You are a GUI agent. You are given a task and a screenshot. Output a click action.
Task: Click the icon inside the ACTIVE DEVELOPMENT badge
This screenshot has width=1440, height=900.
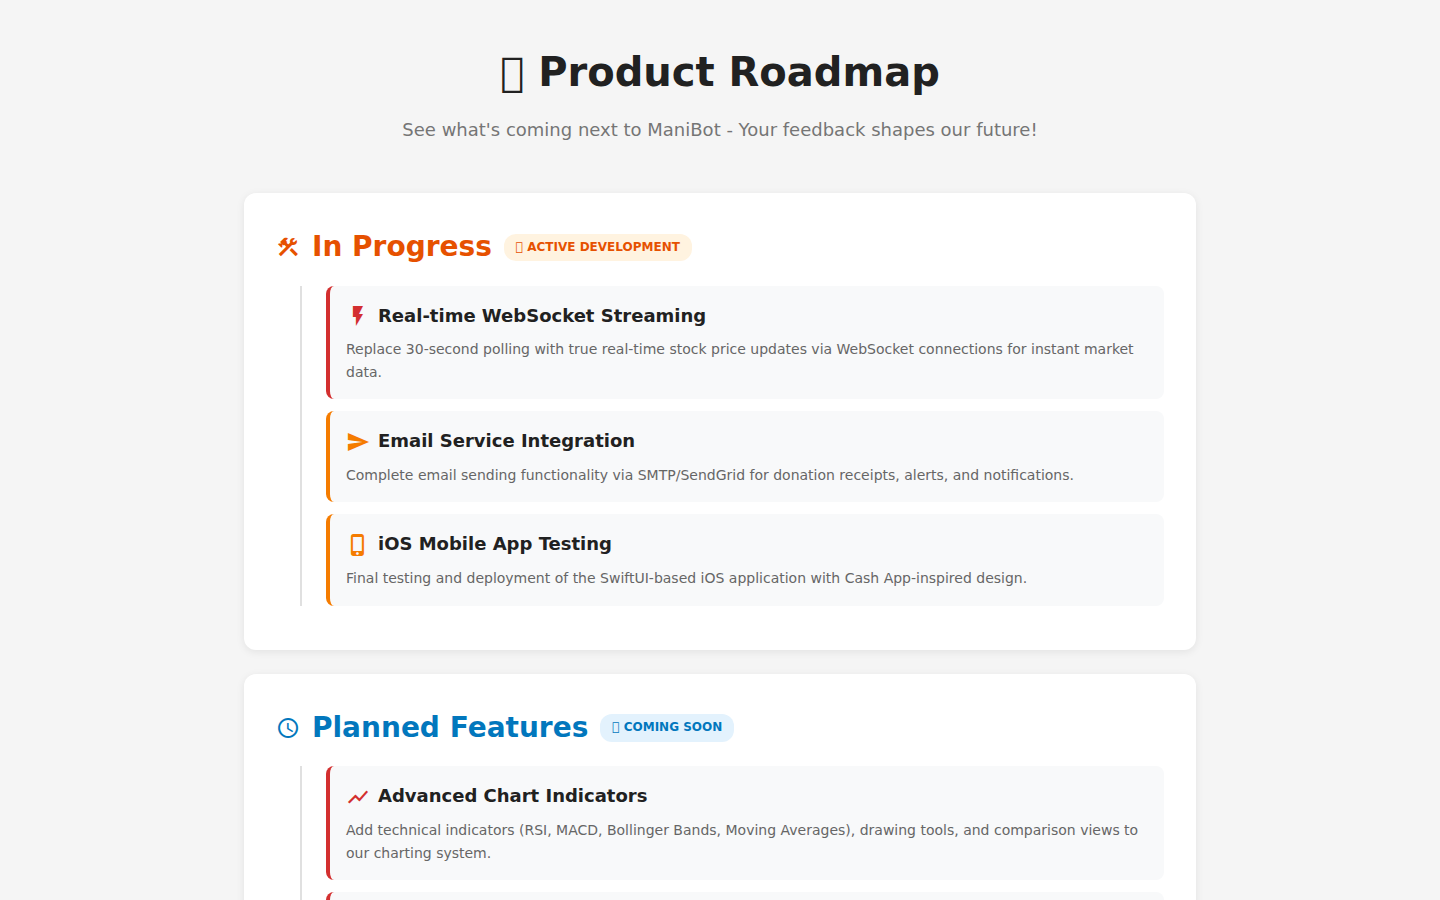tap(518, 246)
